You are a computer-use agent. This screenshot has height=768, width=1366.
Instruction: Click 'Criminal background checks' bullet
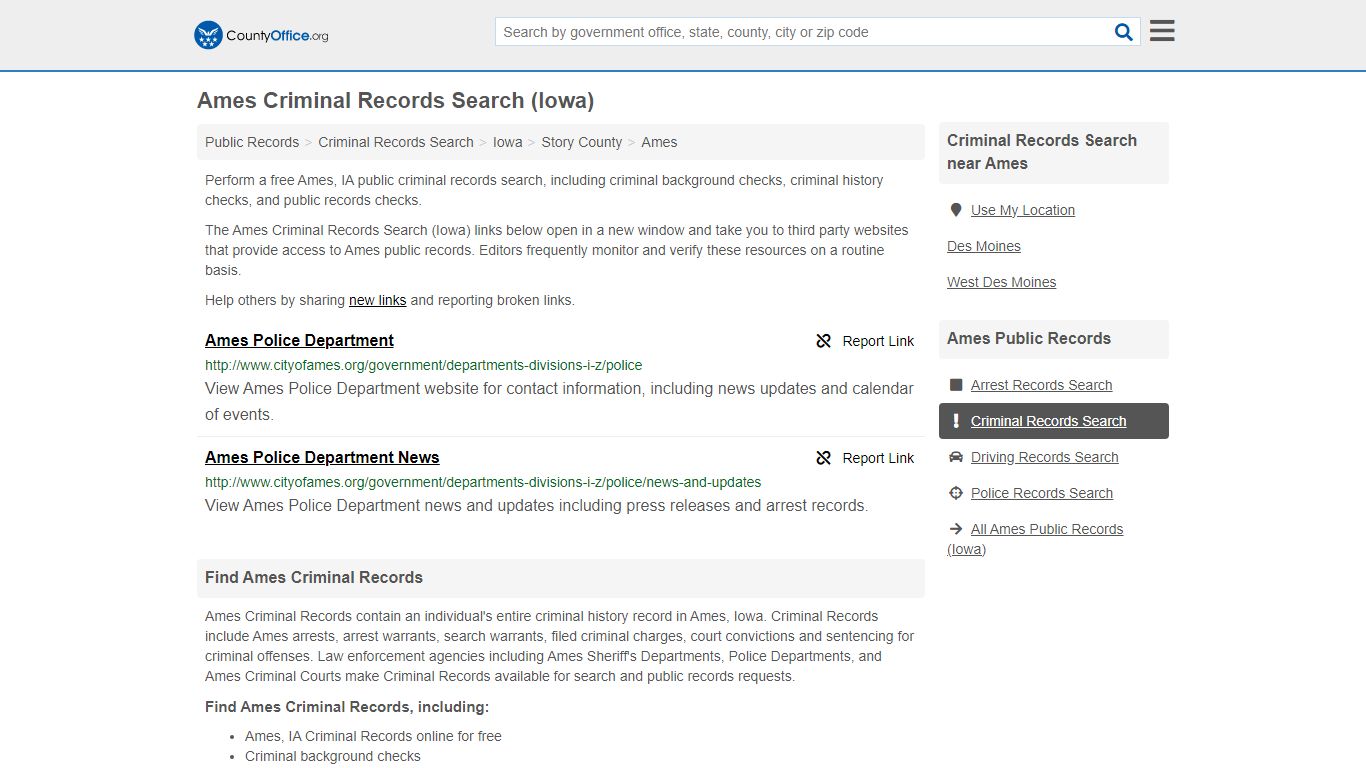[x=333, y=756]
